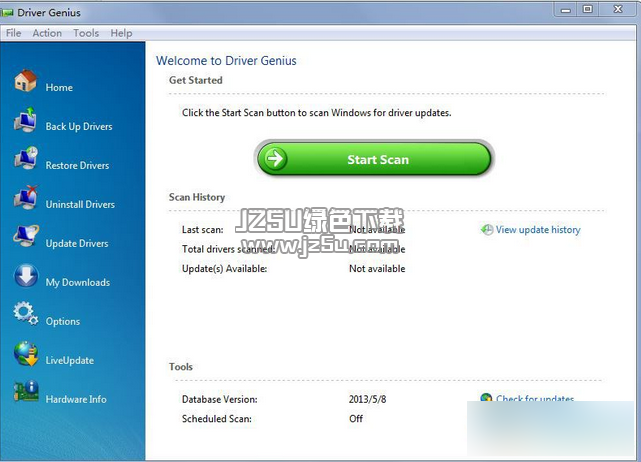Select Uninstall Drivers label

80,204
